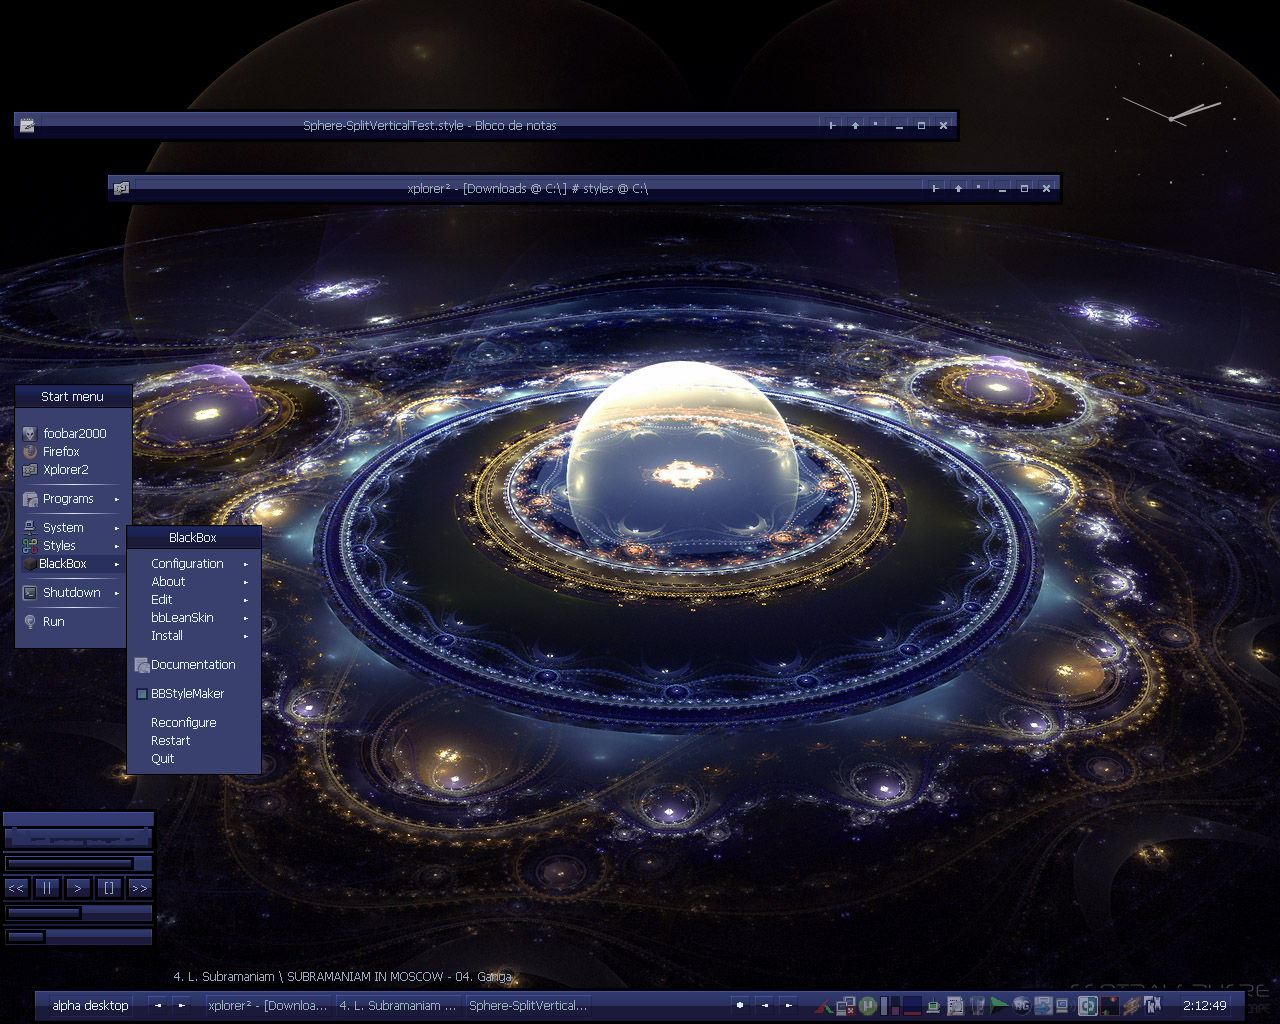The width and height of the screenshot is (1280, 1024).
Task: Click the taskbar dot button before the tray
Action: (740, 1005)
